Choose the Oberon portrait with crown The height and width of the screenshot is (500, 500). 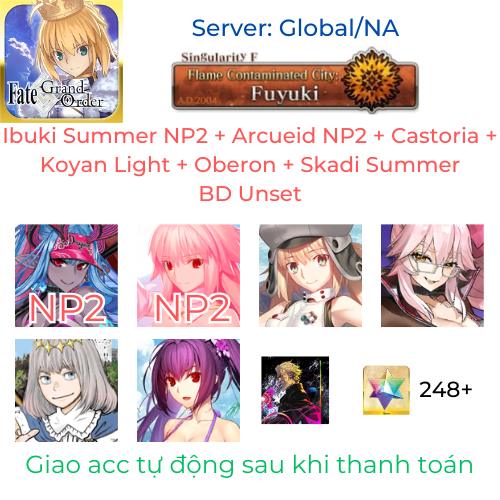[66, 390]
